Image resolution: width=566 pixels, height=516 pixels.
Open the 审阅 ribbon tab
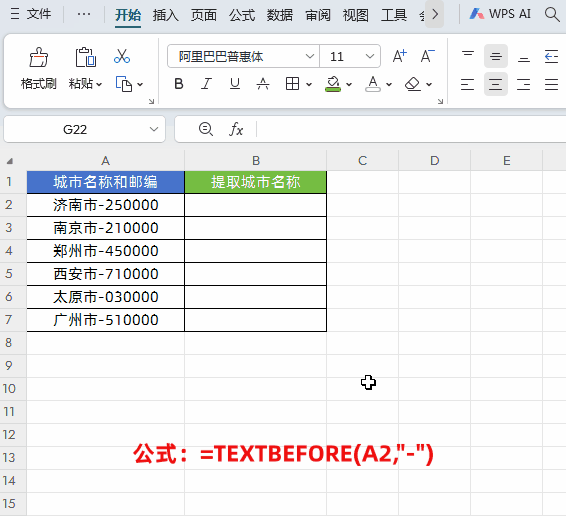pyautogui.click(x=318, y=15)
